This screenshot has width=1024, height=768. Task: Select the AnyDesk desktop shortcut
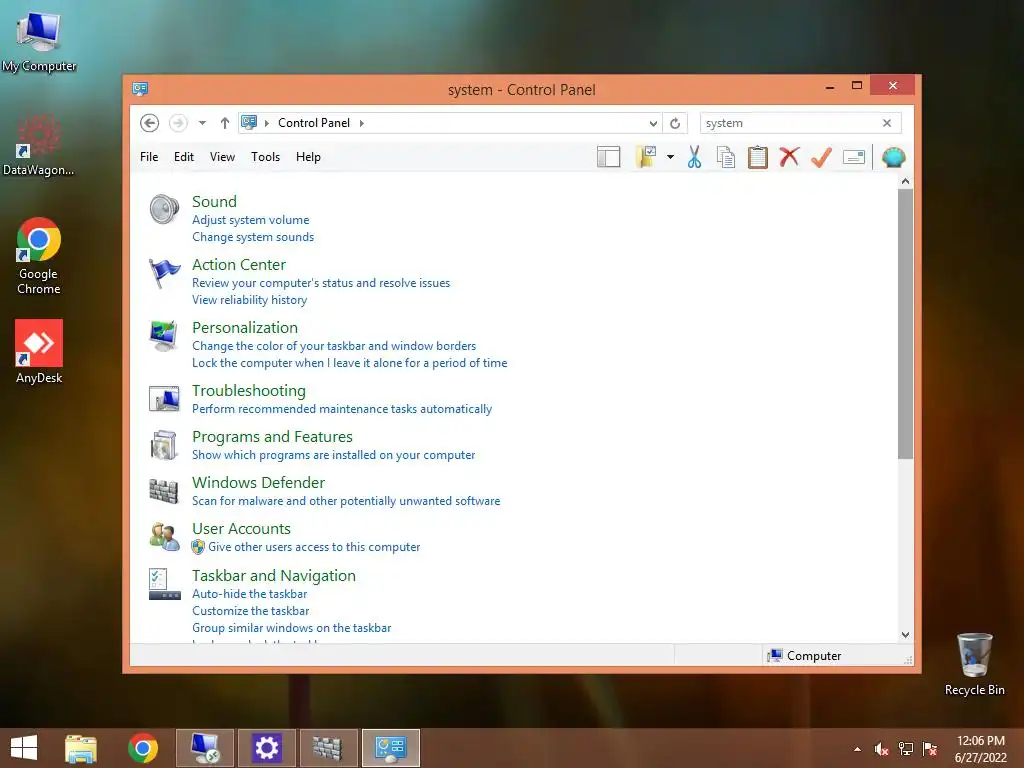(x=39, y=352)
